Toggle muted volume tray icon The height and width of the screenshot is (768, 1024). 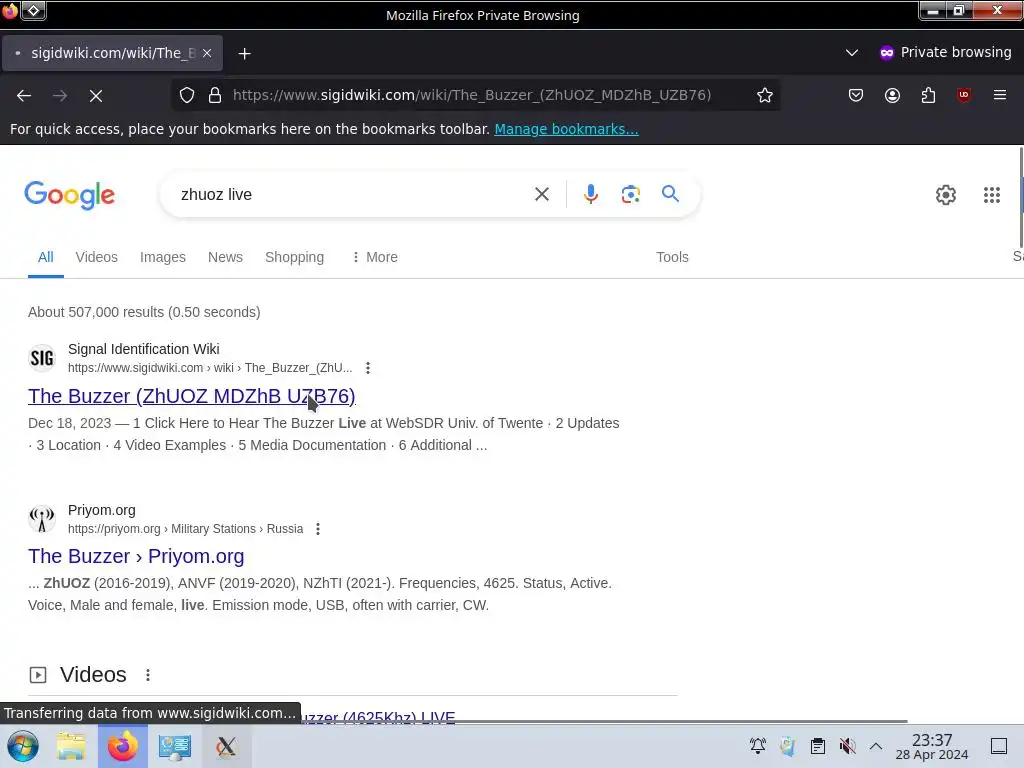pos(848,746)
